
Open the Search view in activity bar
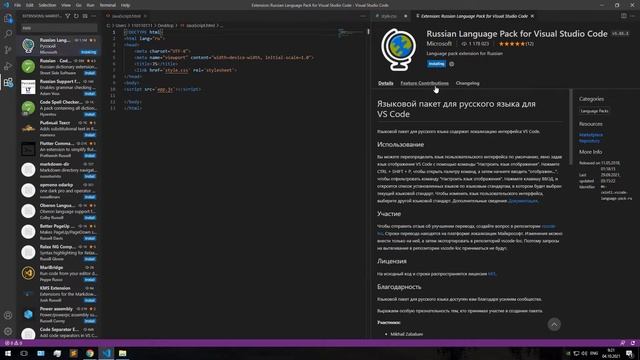8,34
